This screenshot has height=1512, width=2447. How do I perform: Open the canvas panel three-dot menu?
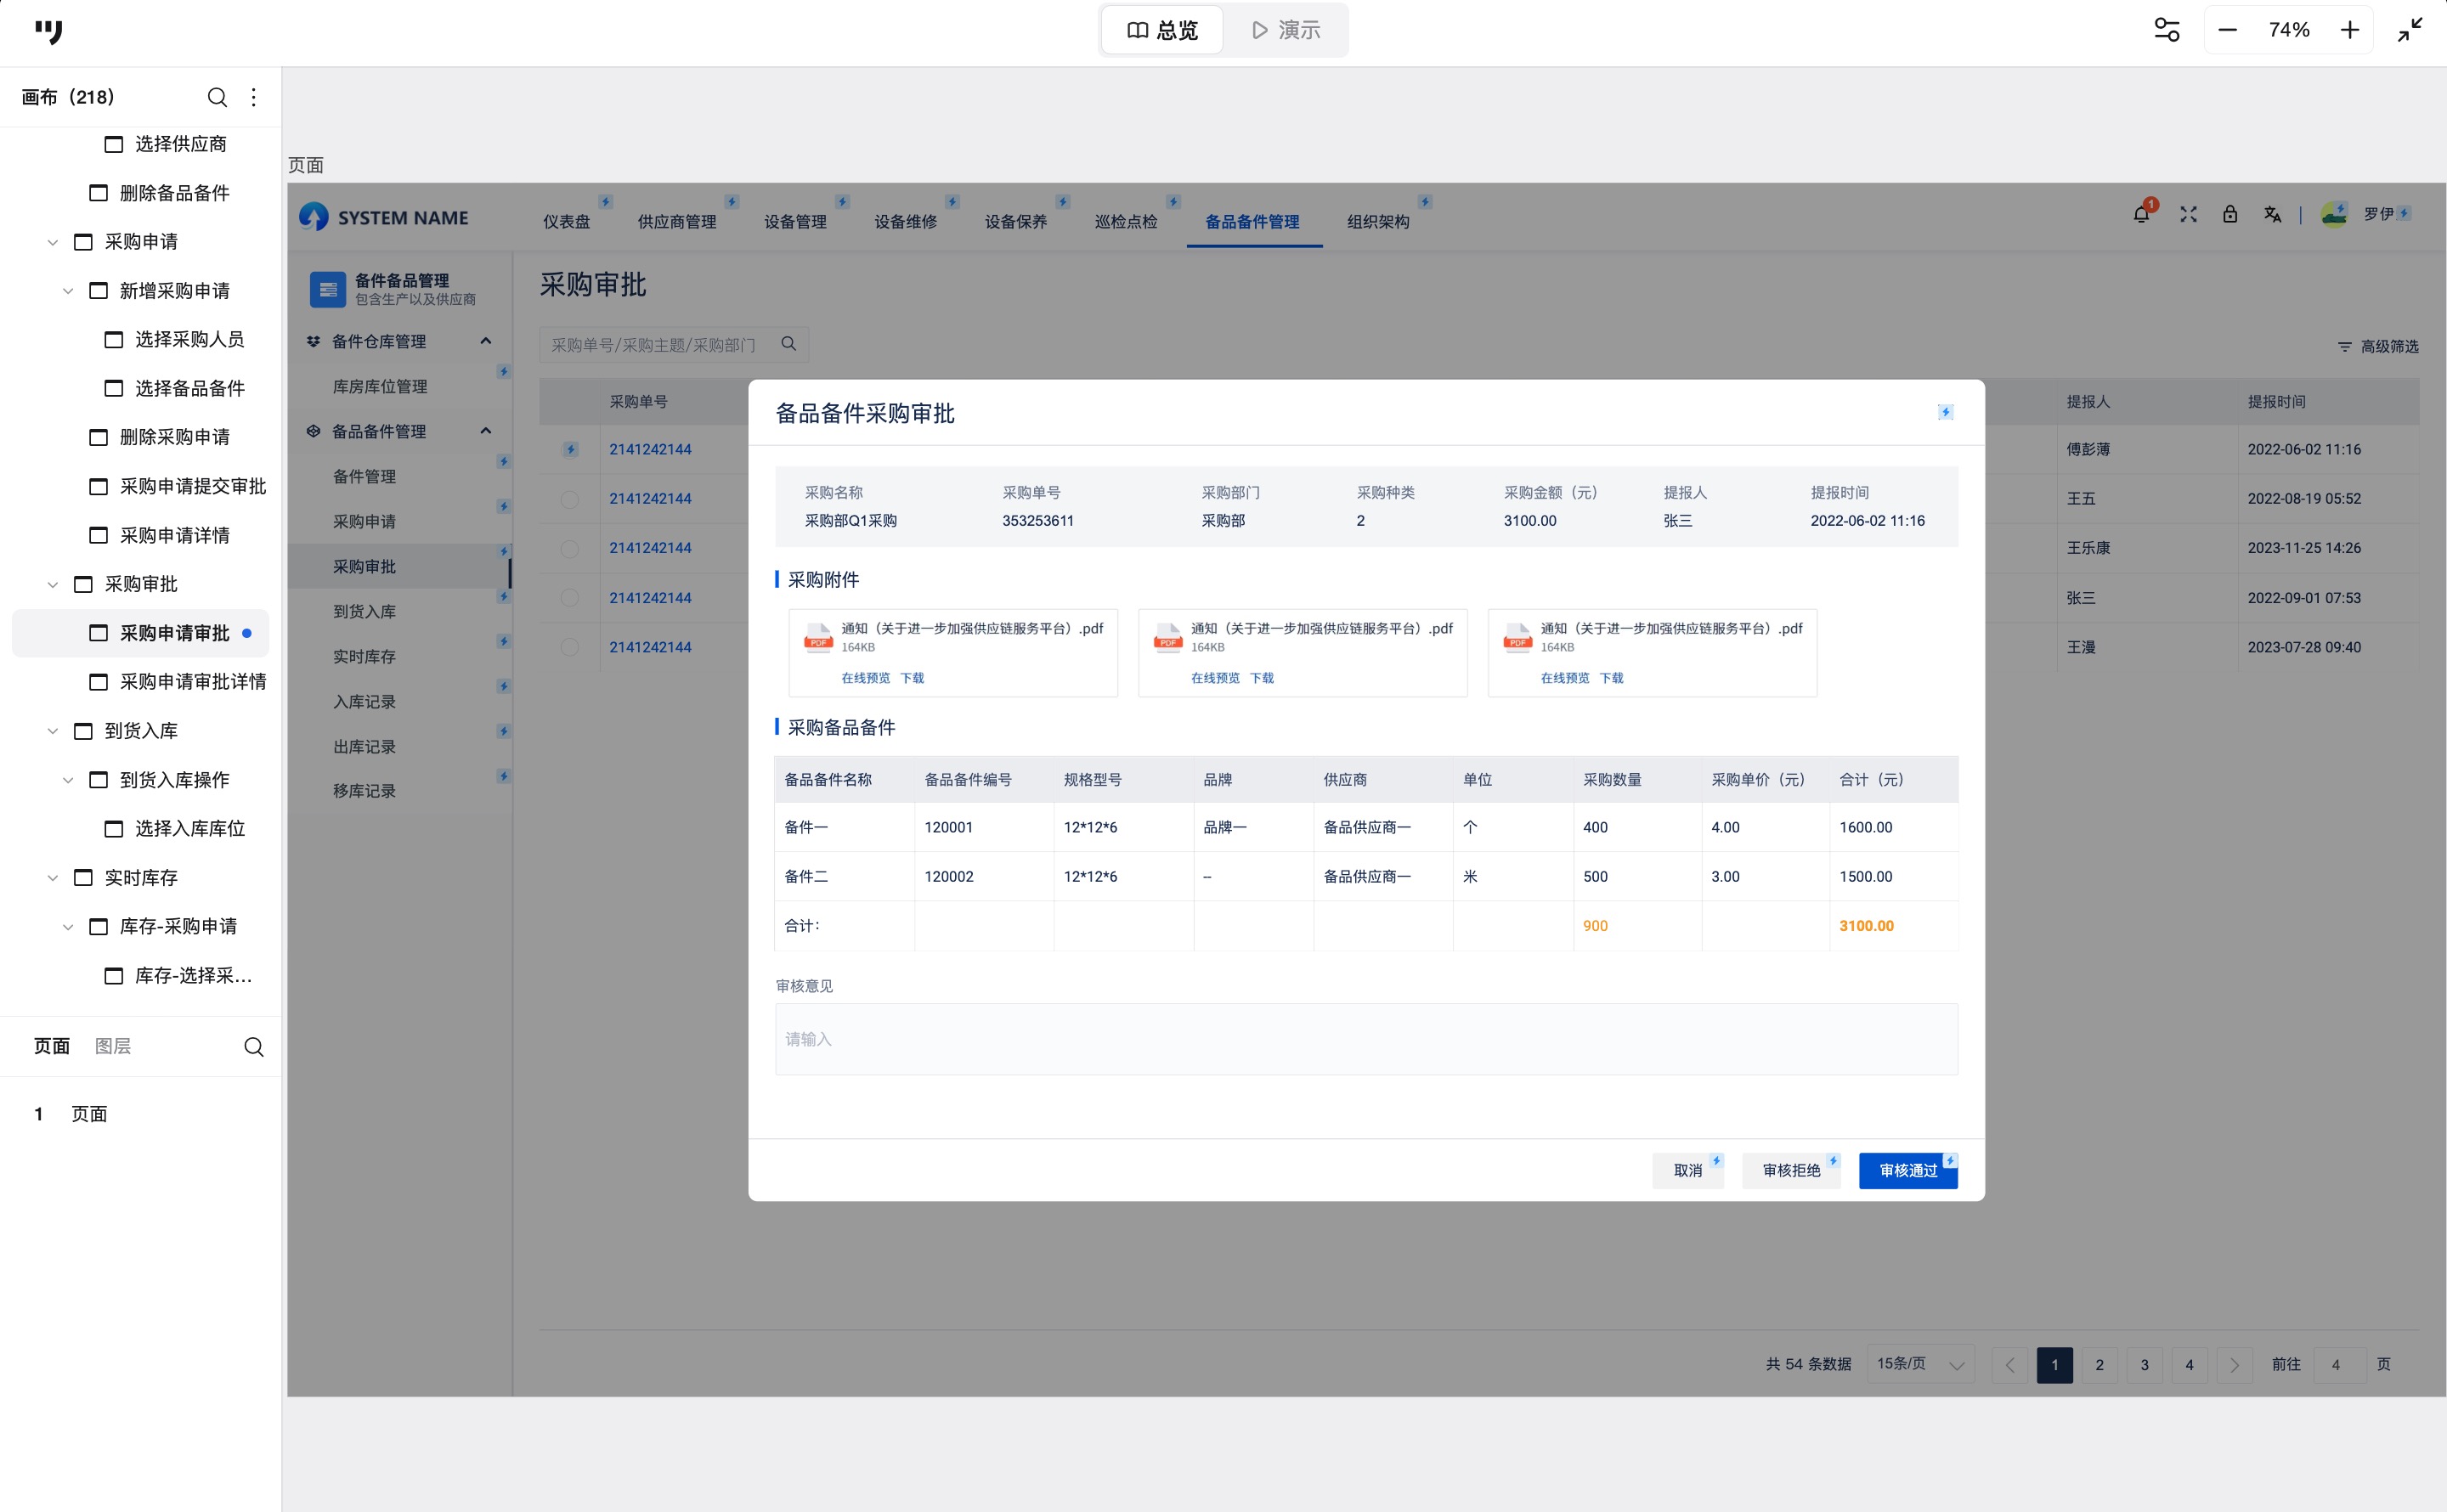point(254,97)
